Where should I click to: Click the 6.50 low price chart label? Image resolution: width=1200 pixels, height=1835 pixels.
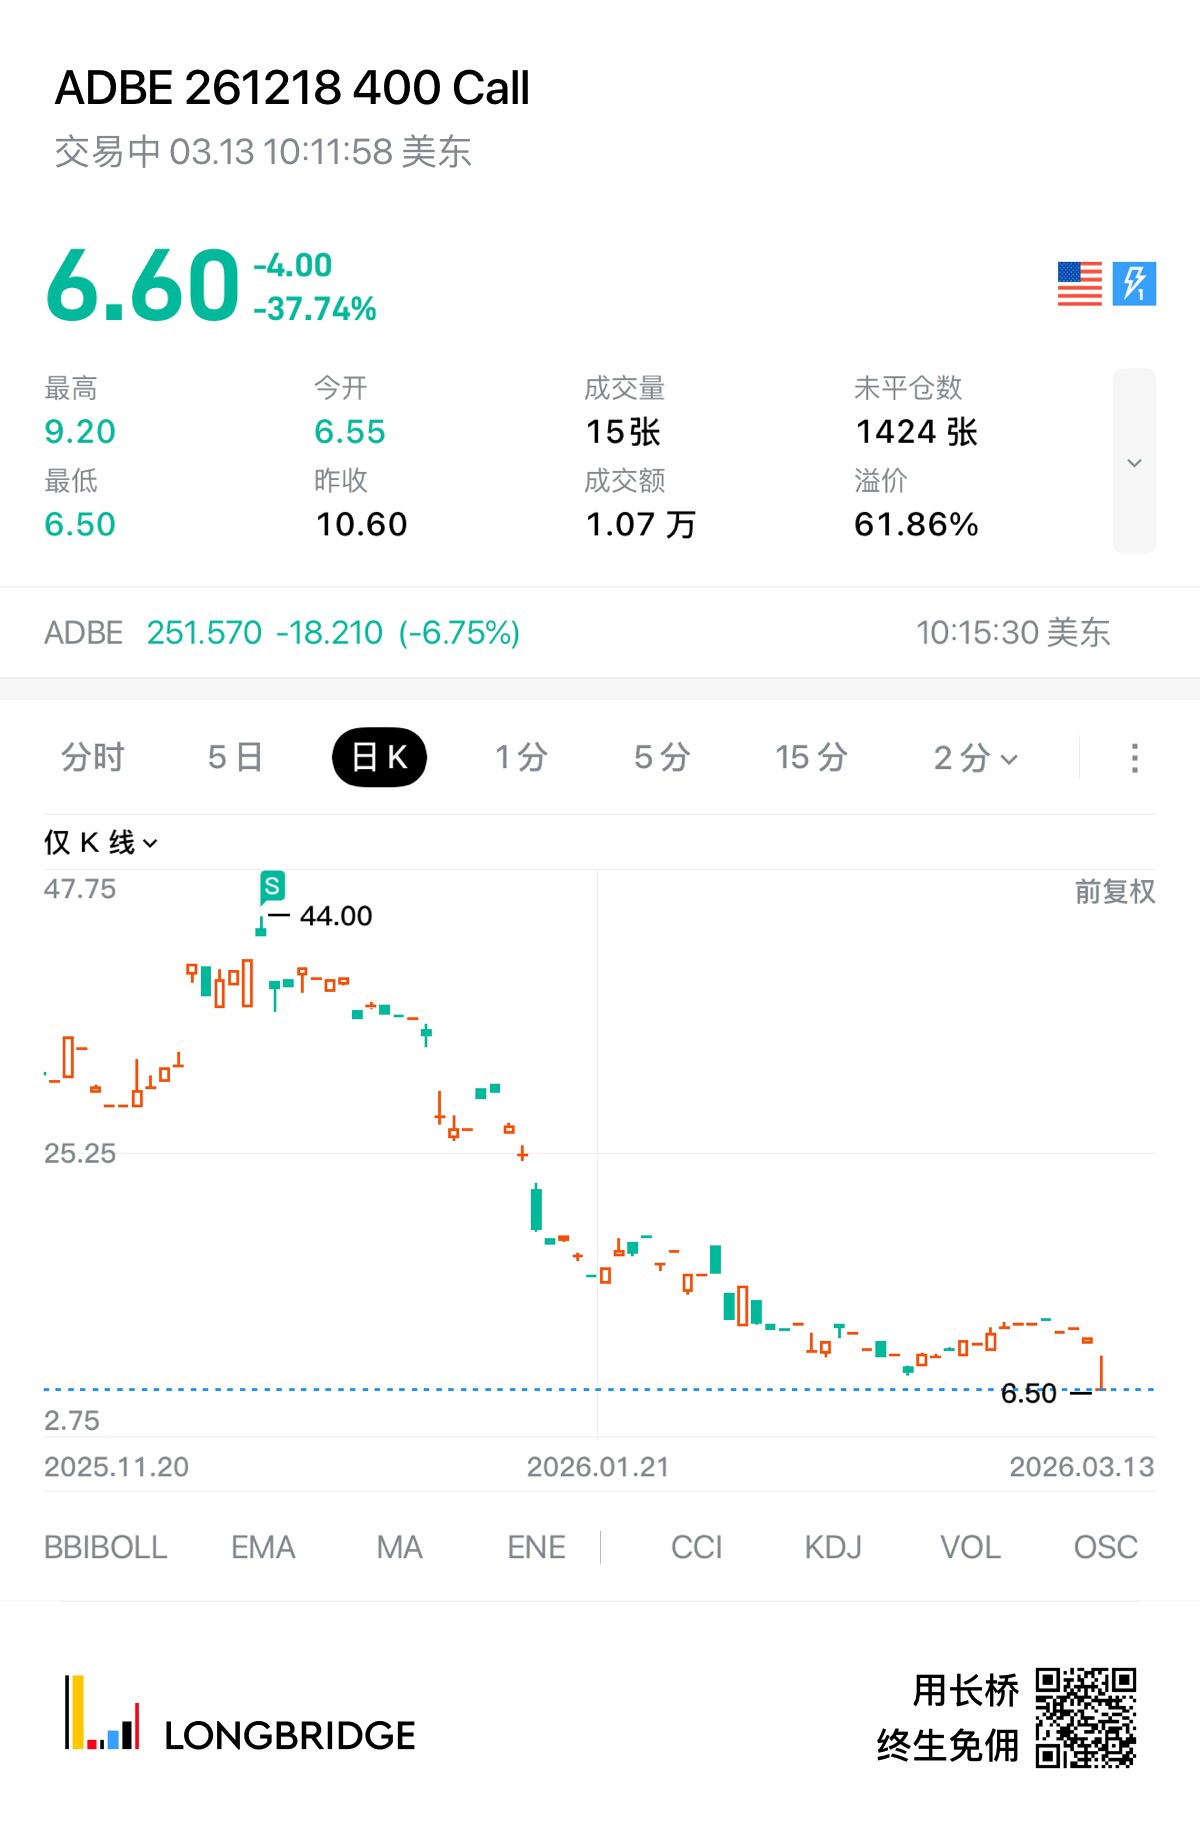coord(1028,1393)
